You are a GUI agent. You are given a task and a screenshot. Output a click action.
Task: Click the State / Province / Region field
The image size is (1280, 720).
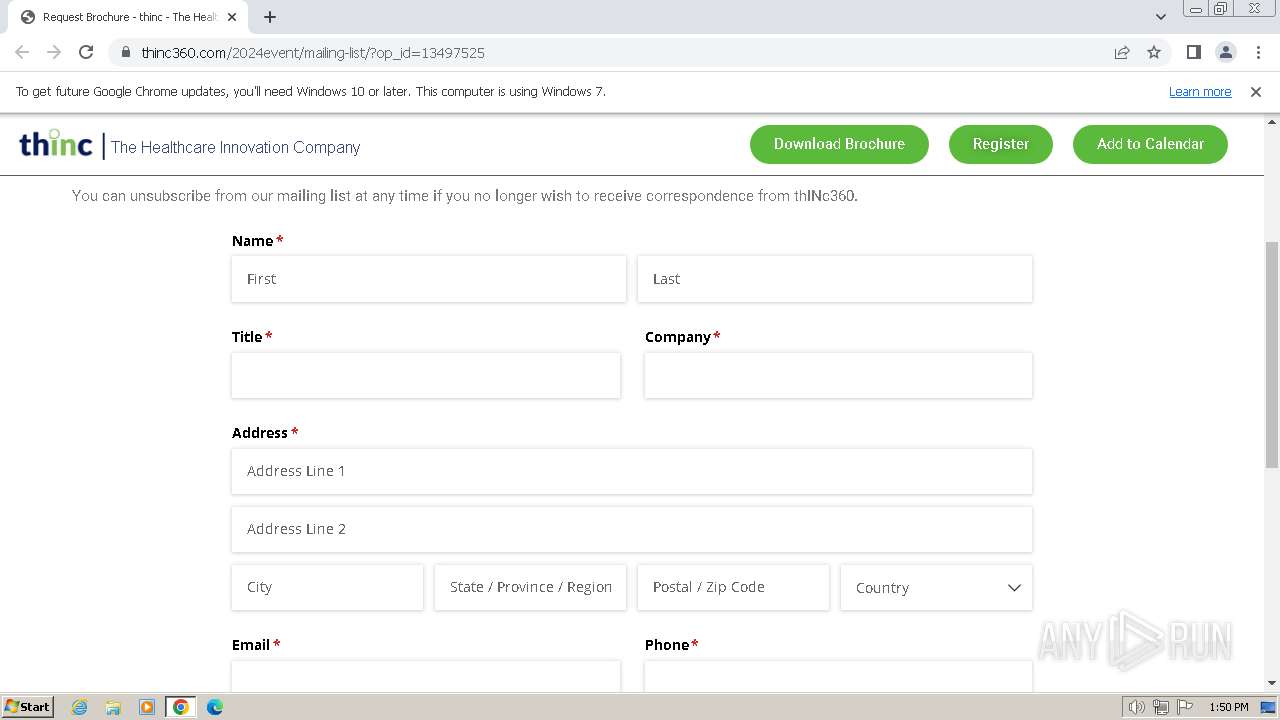[x=530, y=587]
